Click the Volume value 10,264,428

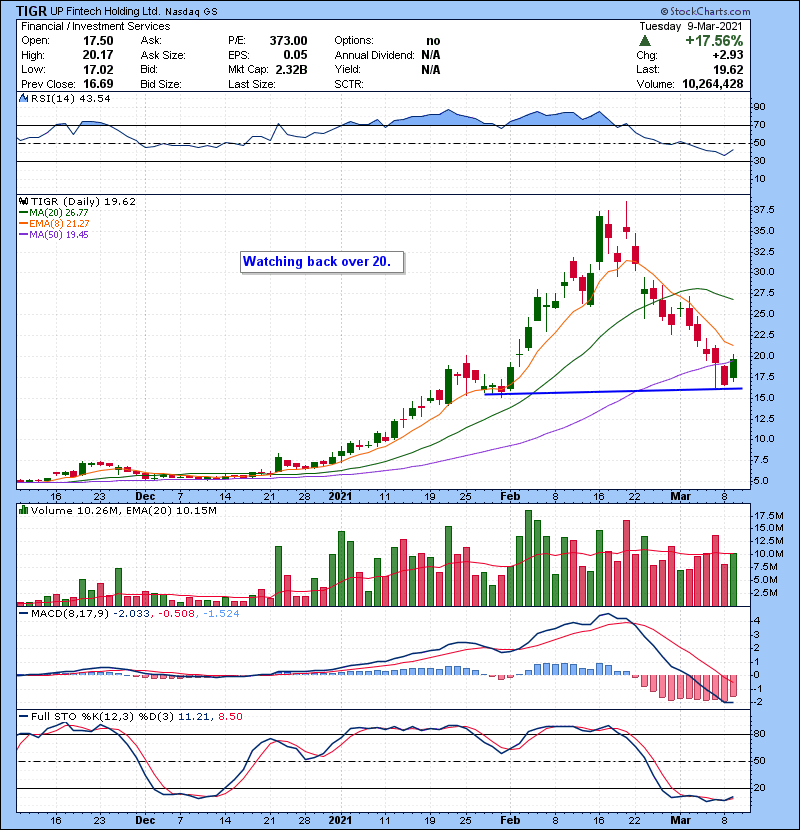point(713,84)
